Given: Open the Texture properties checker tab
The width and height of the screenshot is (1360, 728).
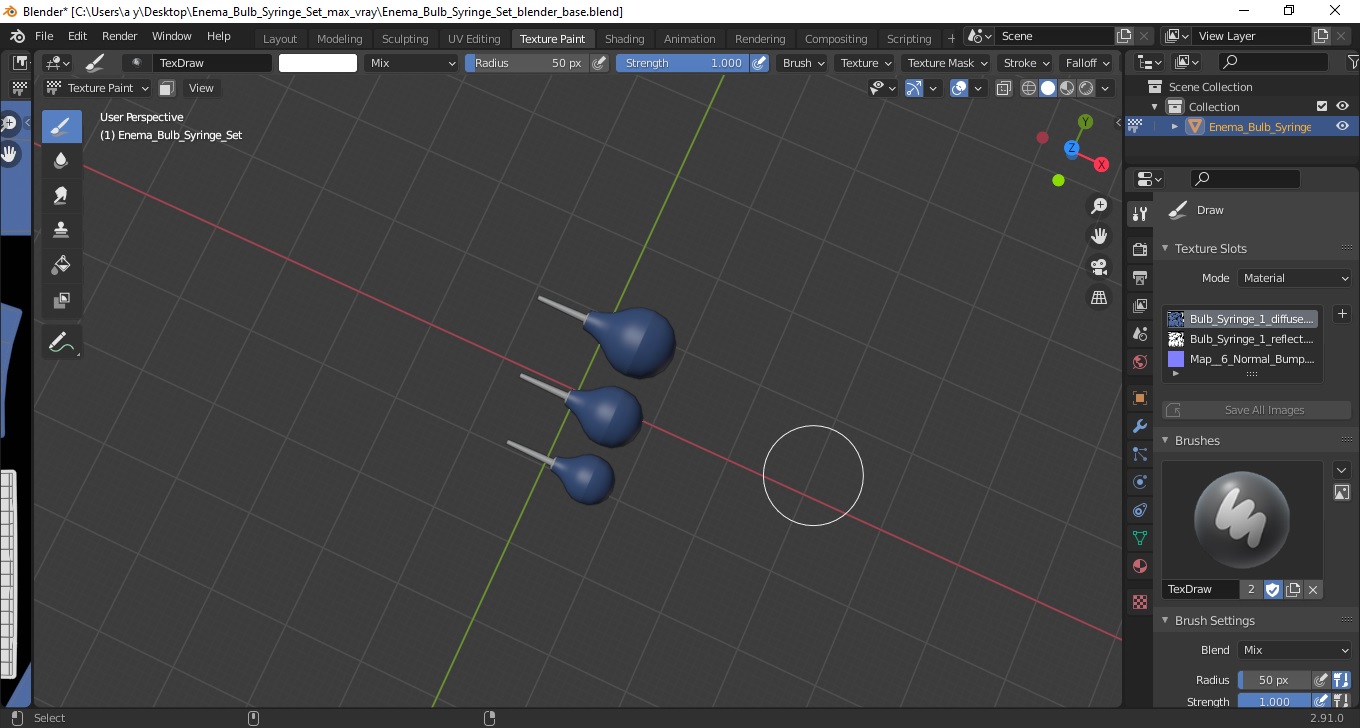Looking at the screenshot, I should click(x=1139, y=602).
